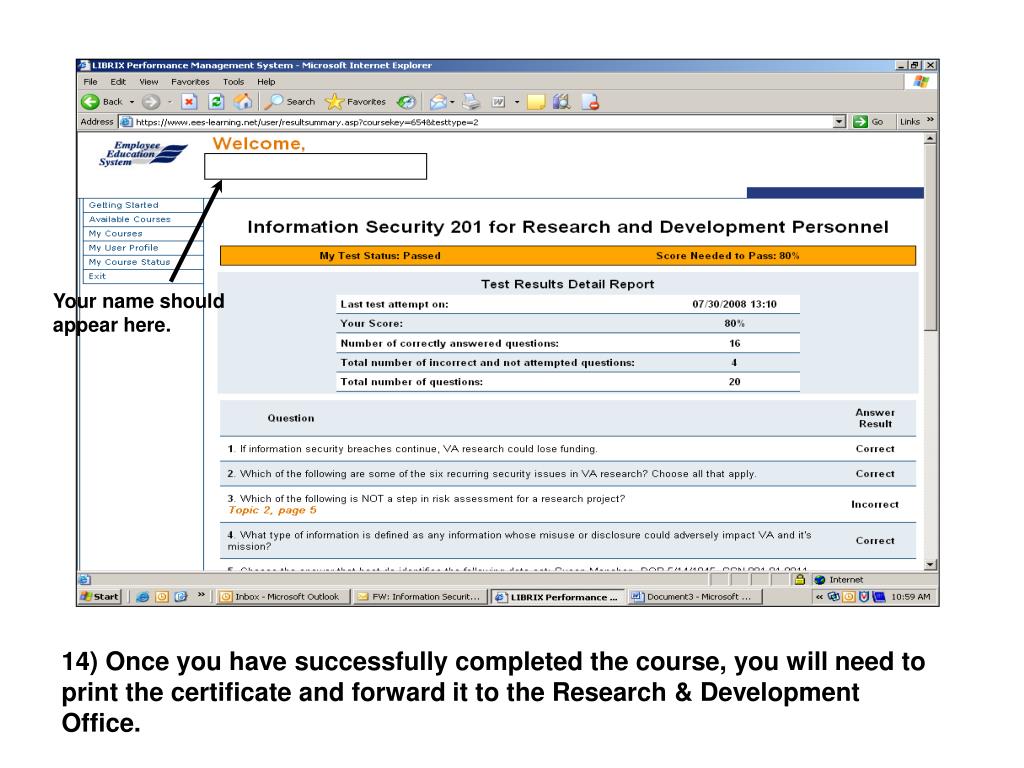This screenshot has height=768, width=1024.
Task: Open the Back button history dropdown arrow
Action: 132,102
